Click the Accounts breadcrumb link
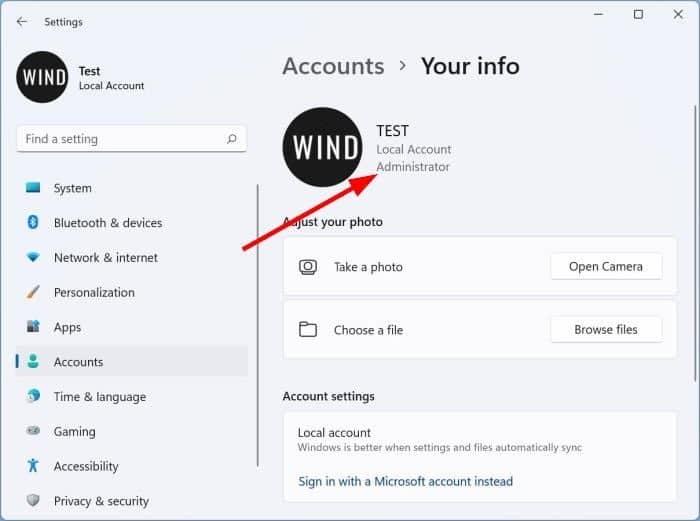Viewport: 700px width, 521px height. 333,66
